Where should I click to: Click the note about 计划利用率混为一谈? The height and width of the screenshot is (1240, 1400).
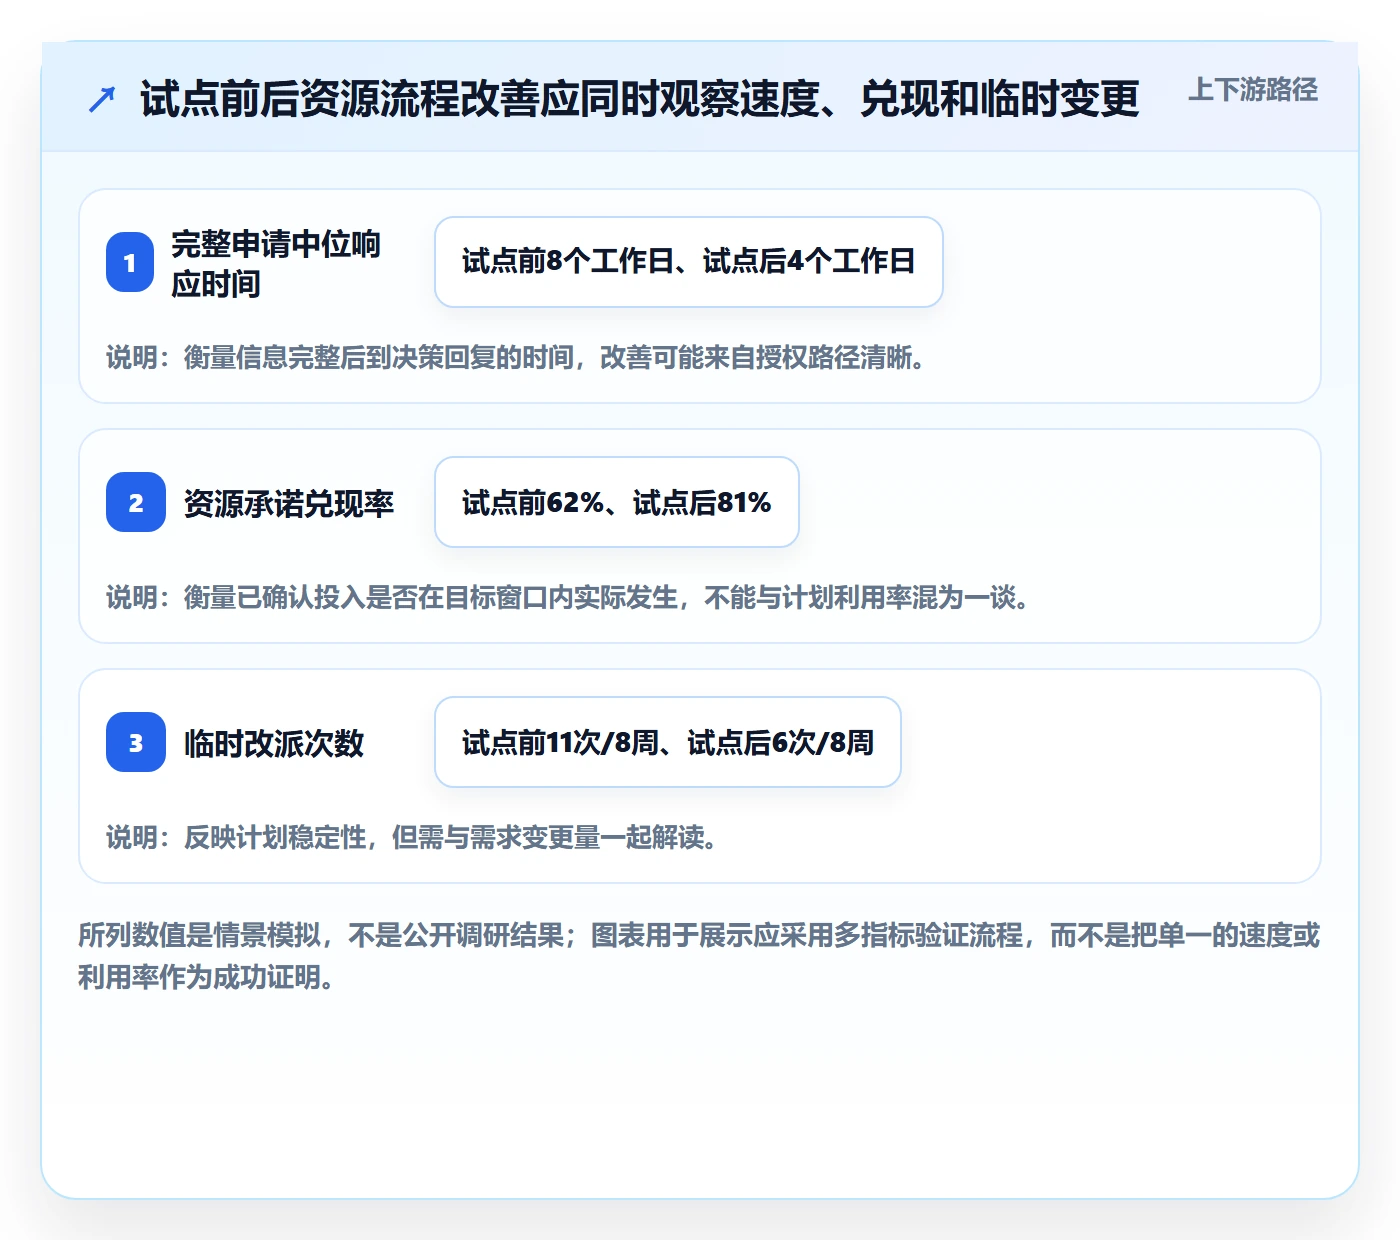point(568,597)
